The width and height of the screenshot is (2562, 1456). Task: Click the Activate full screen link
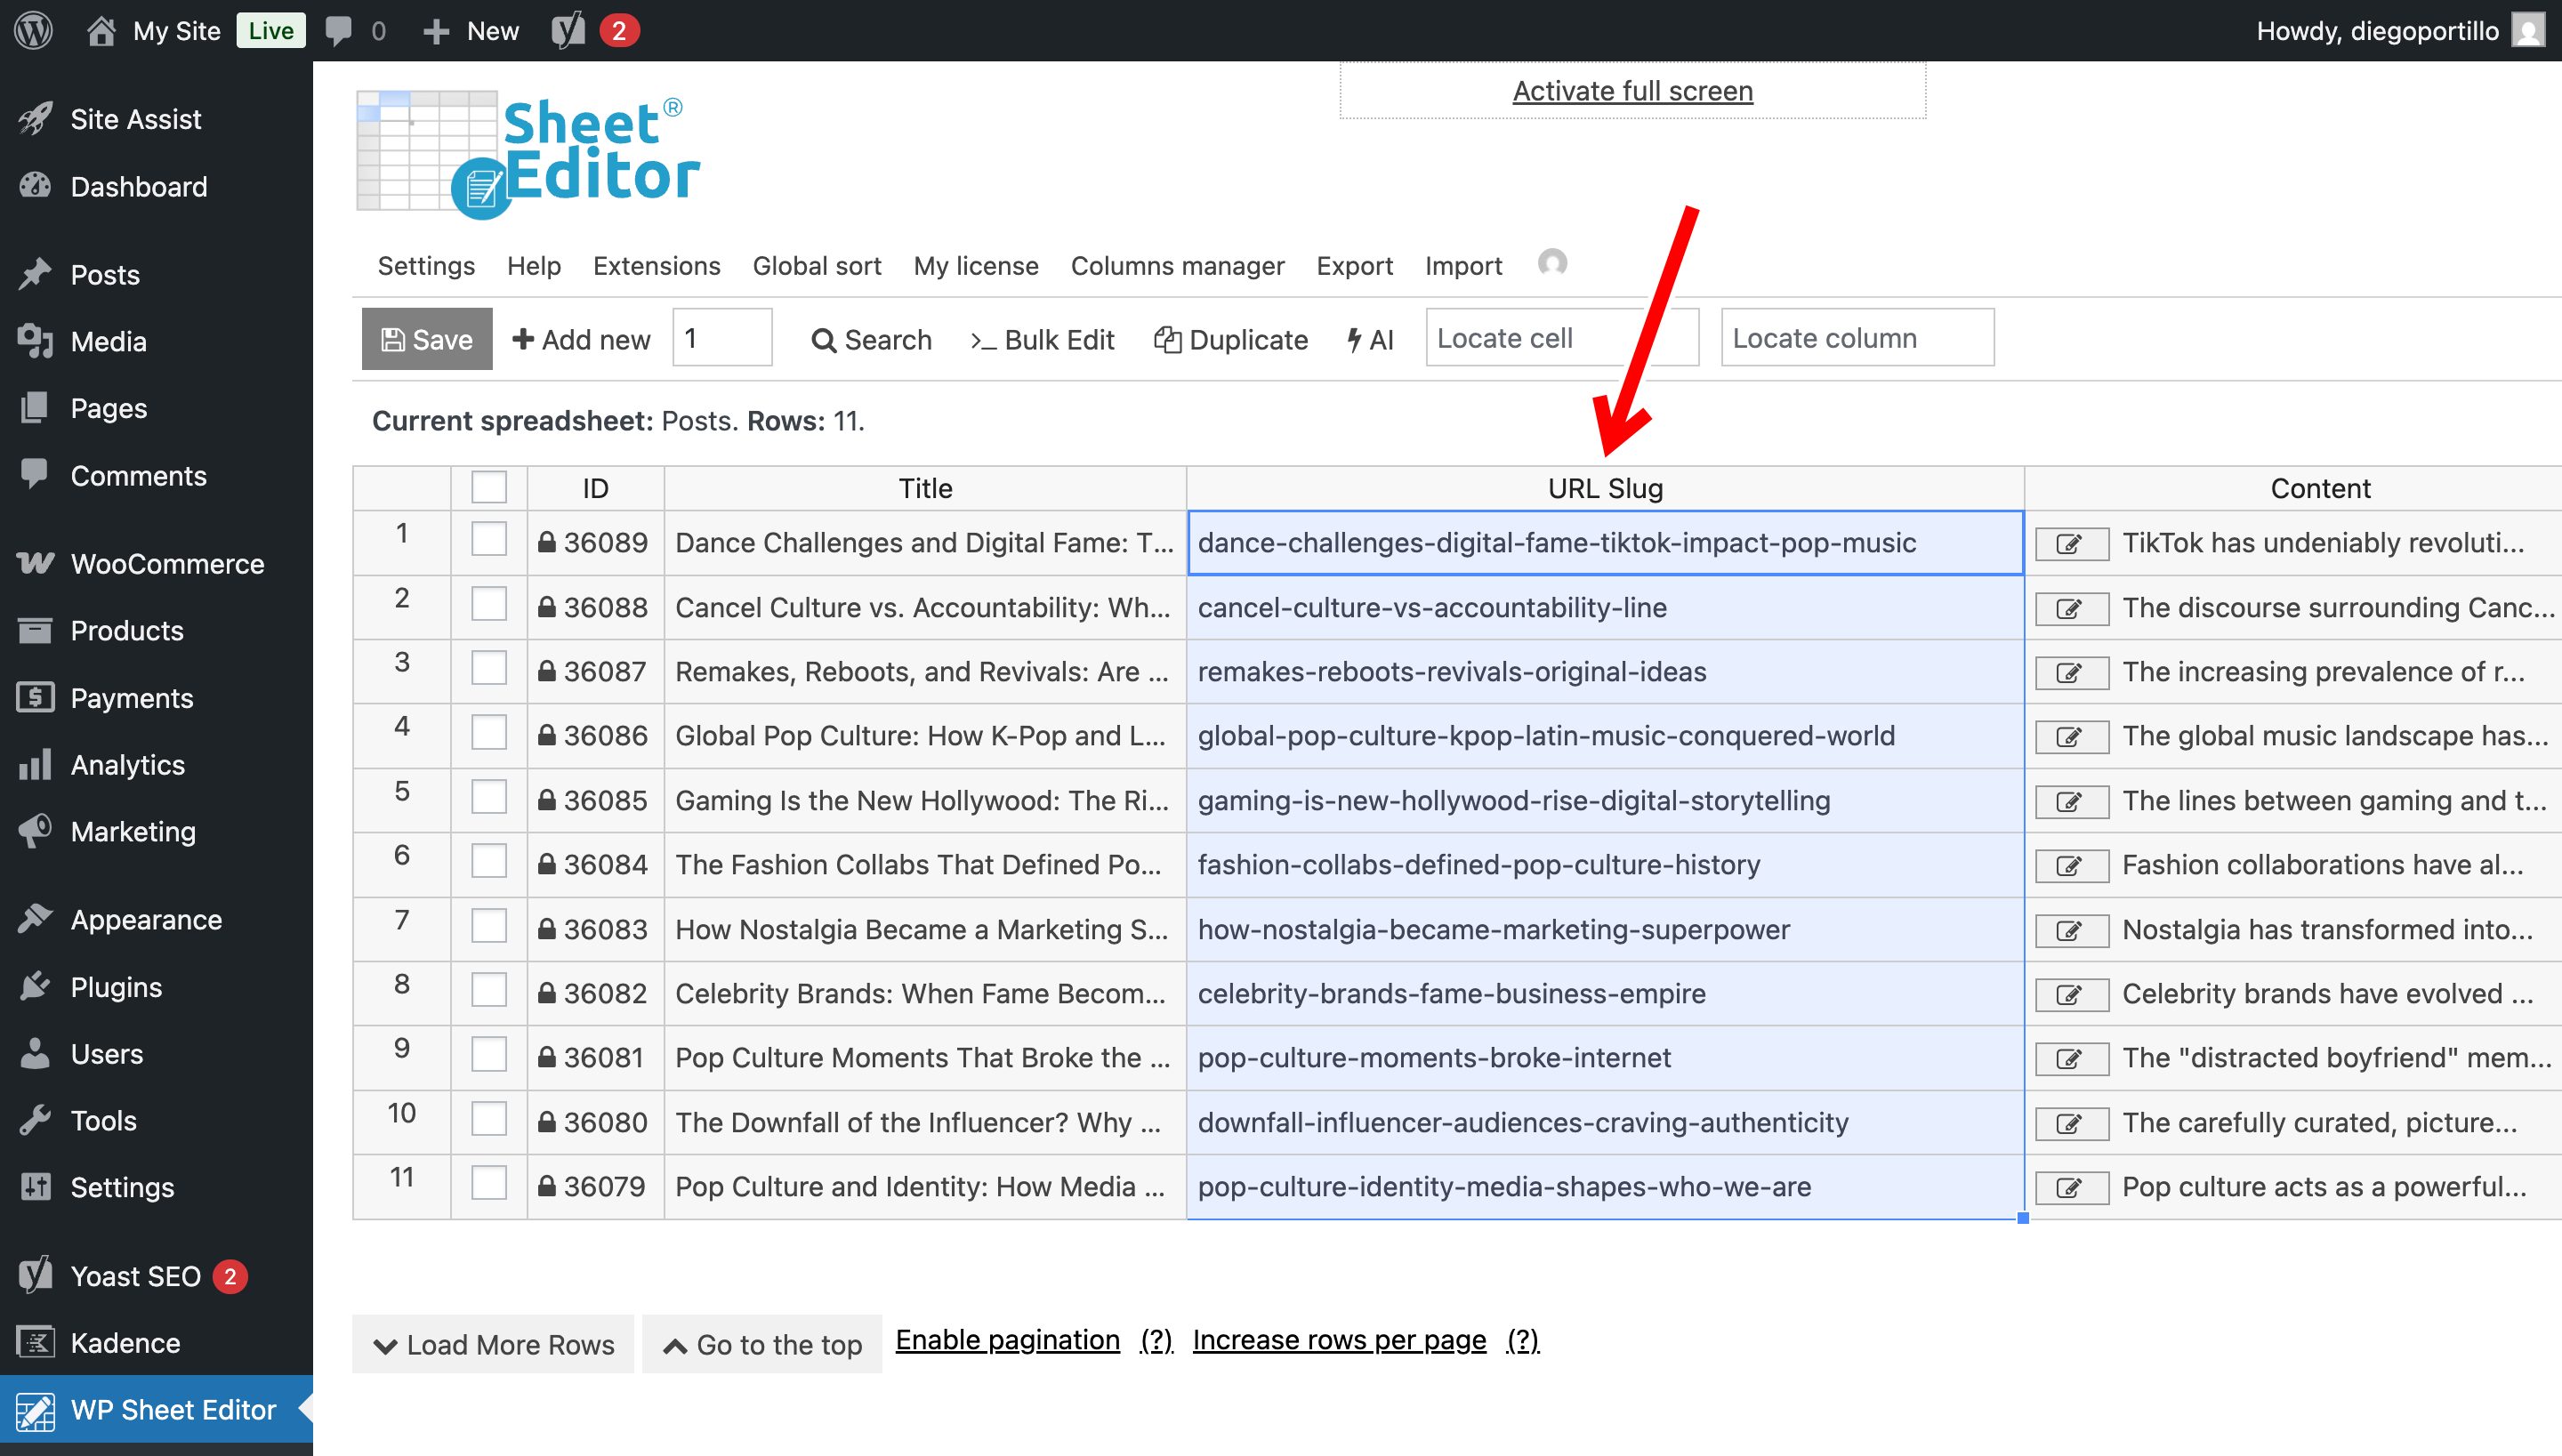coord(1631,90)
